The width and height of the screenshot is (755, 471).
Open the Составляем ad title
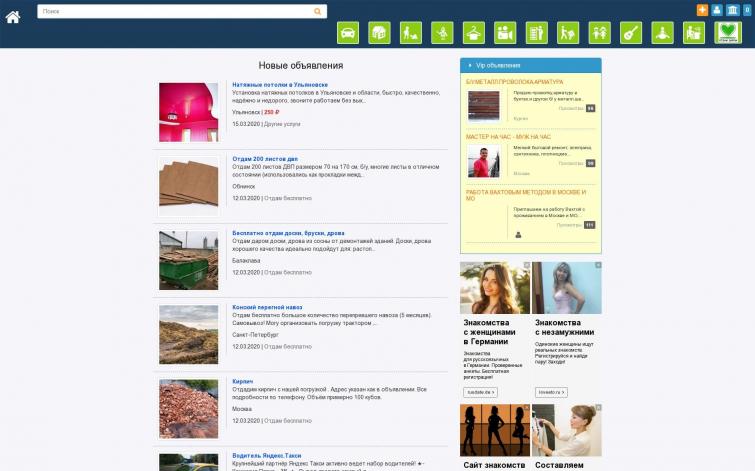[559, 465]
